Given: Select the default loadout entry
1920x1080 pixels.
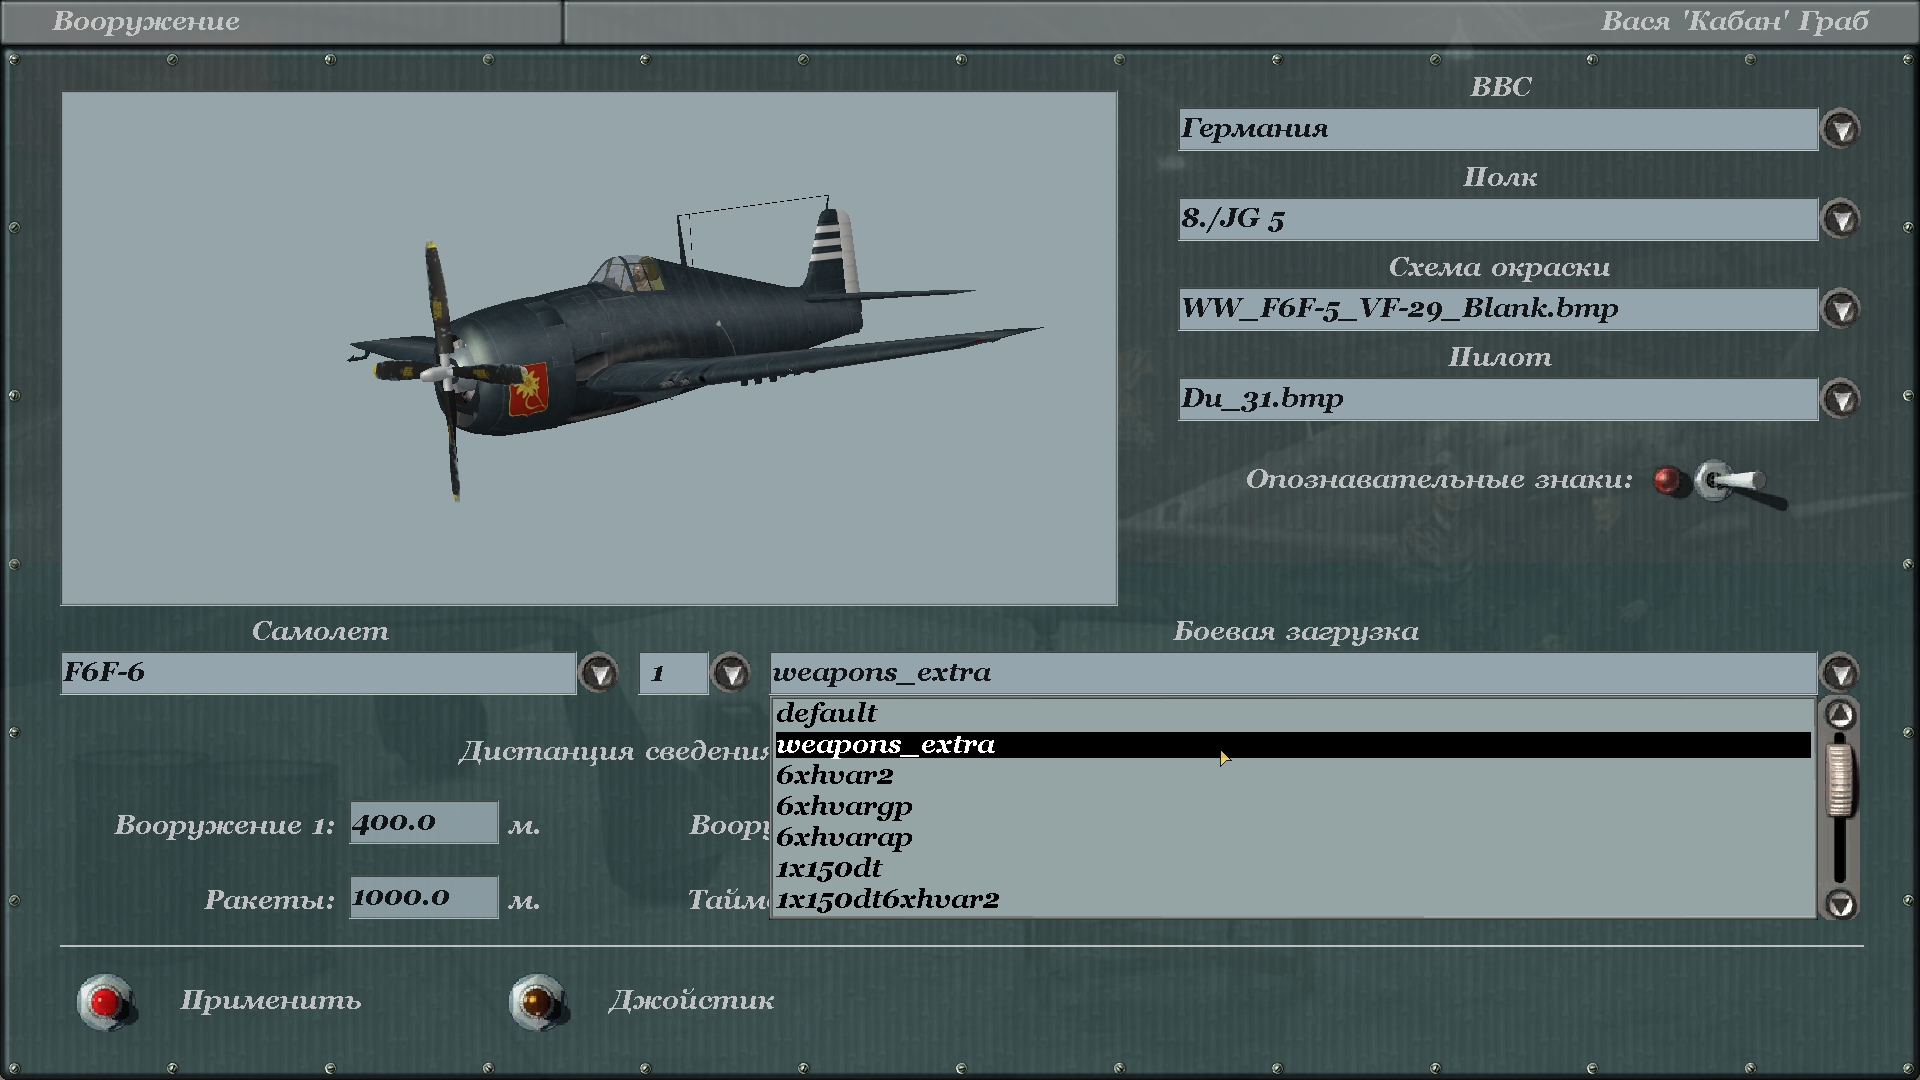Looking at the screenshot, I should [826, 714].
